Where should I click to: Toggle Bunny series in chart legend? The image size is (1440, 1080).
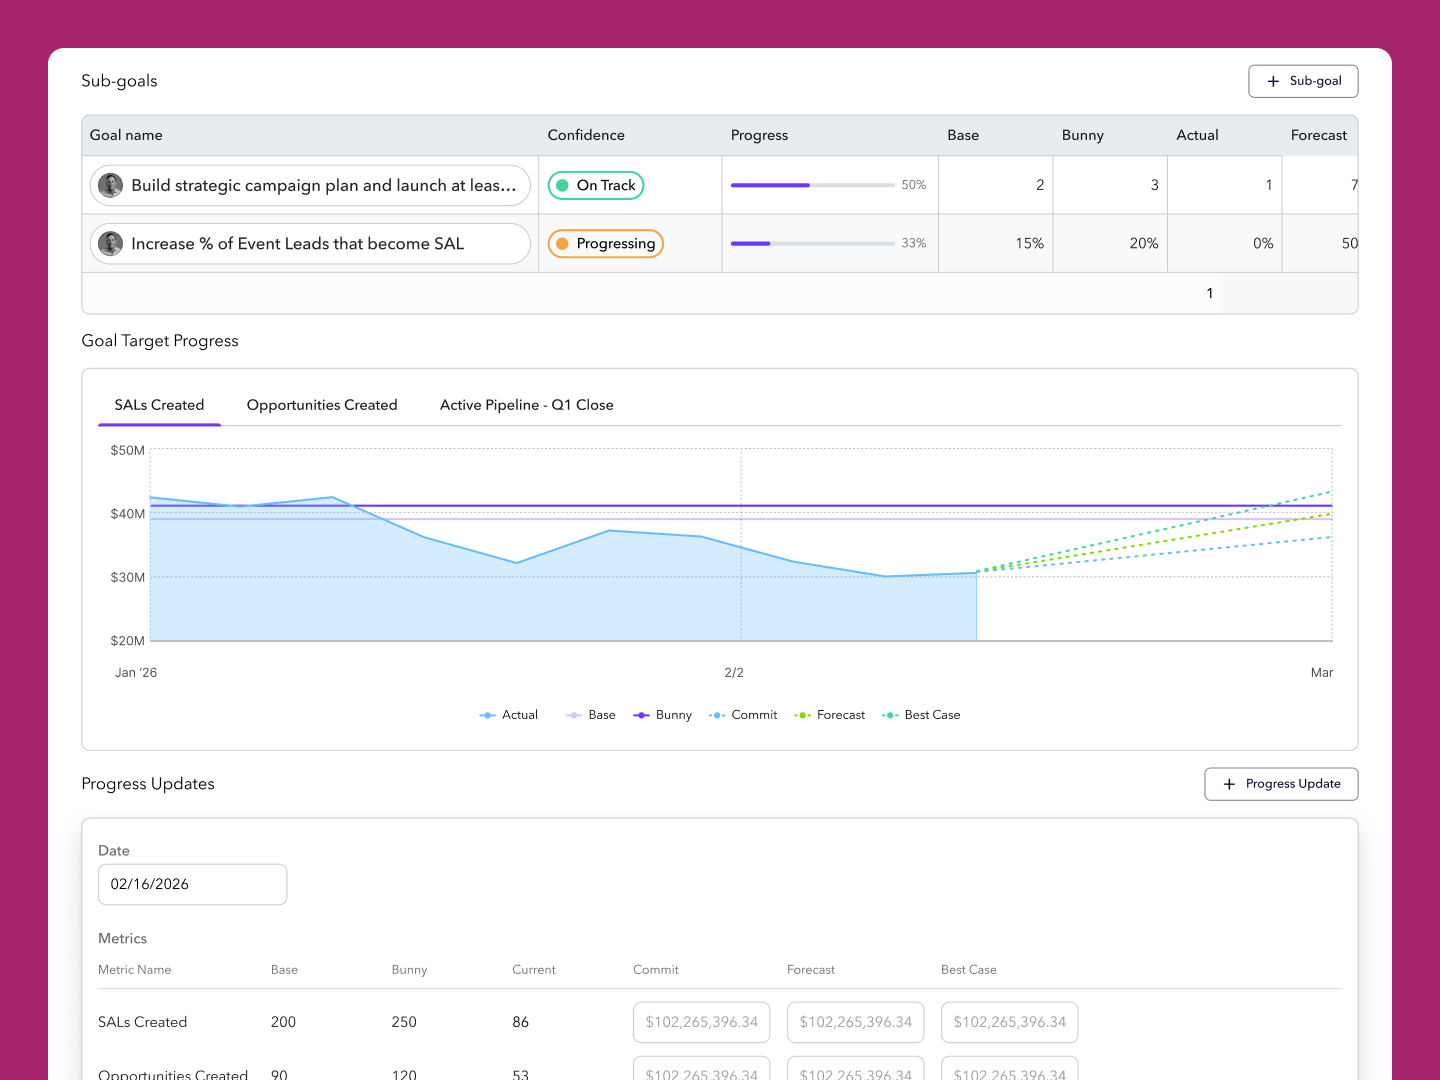click(663, 715)
